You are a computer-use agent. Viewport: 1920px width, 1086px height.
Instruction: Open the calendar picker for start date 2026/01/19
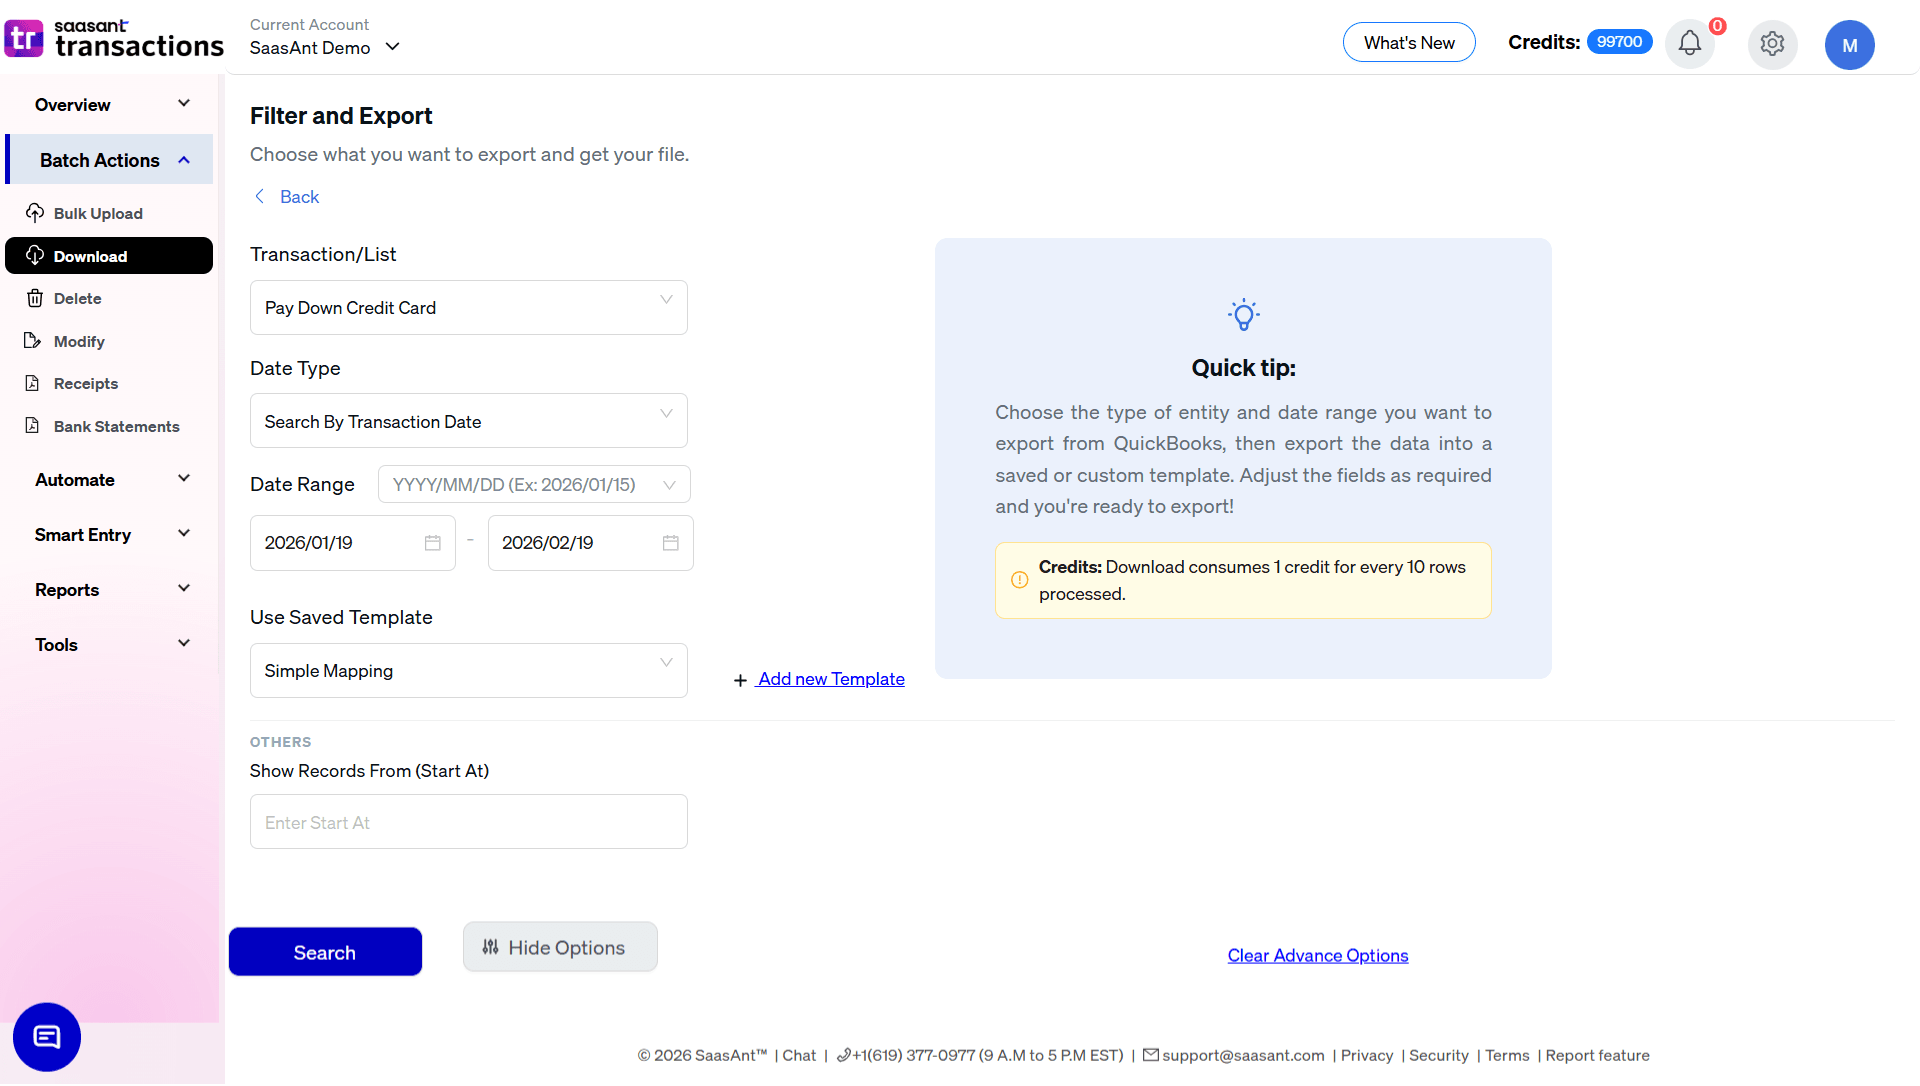[432, 542]
